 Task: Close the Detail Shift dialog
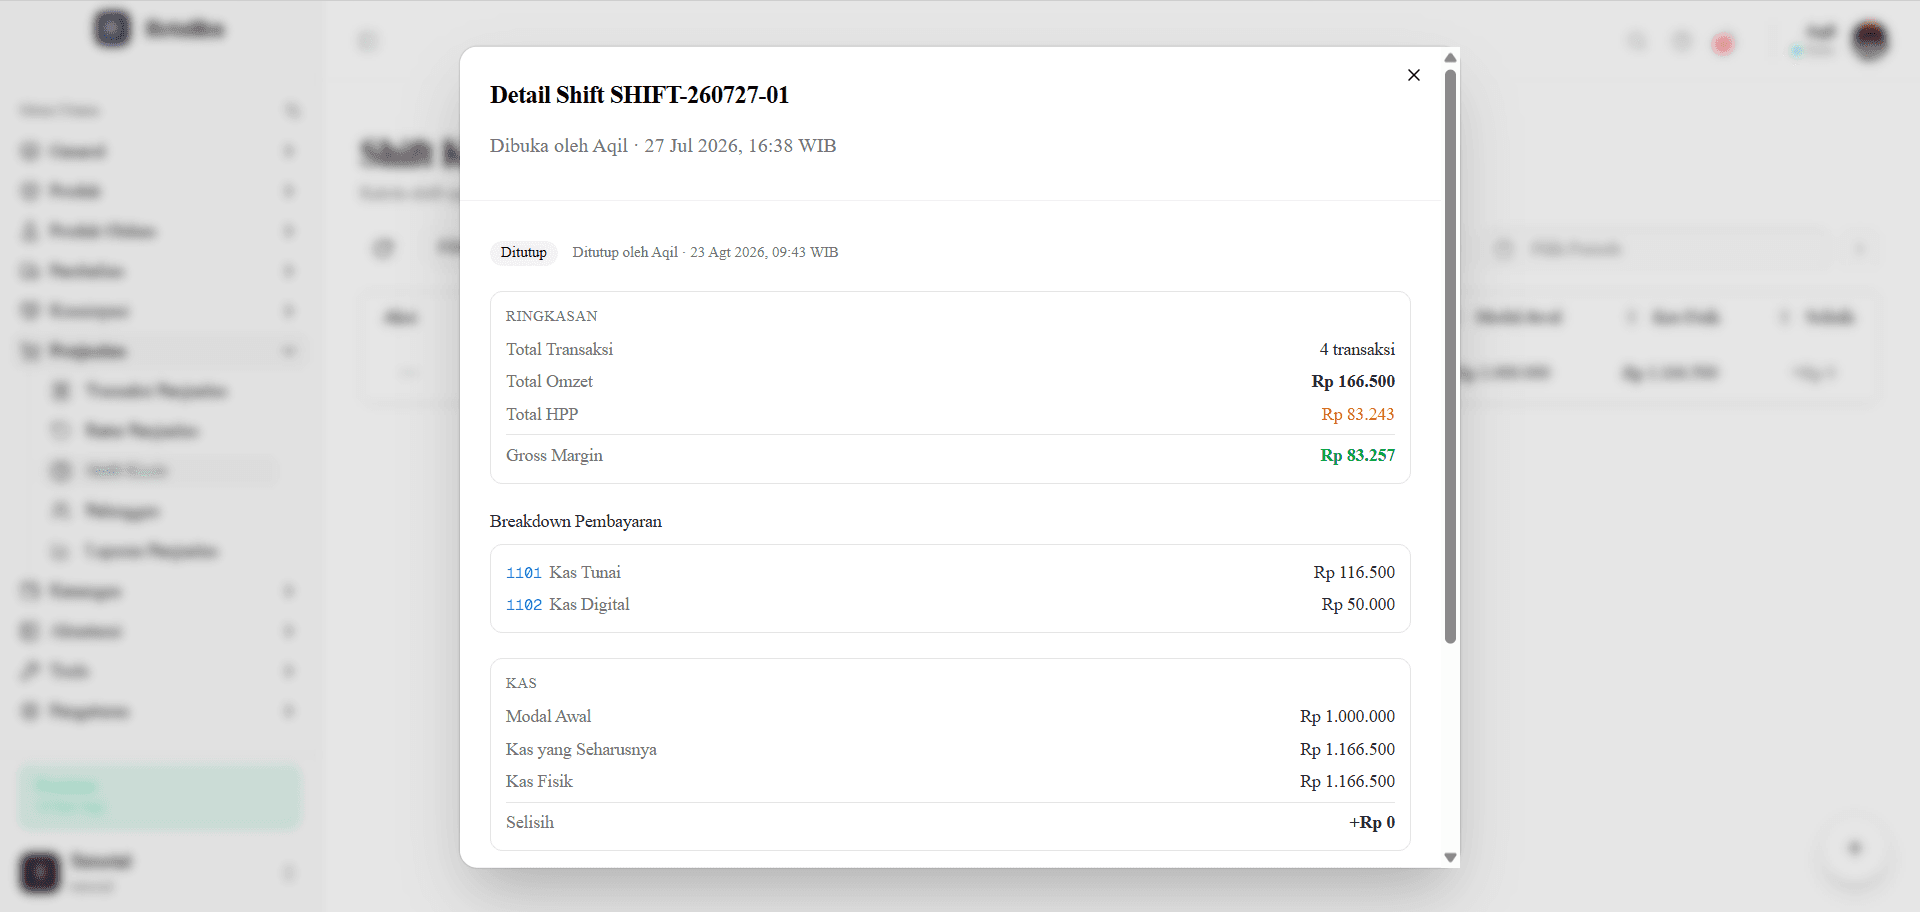[1413, 75]
